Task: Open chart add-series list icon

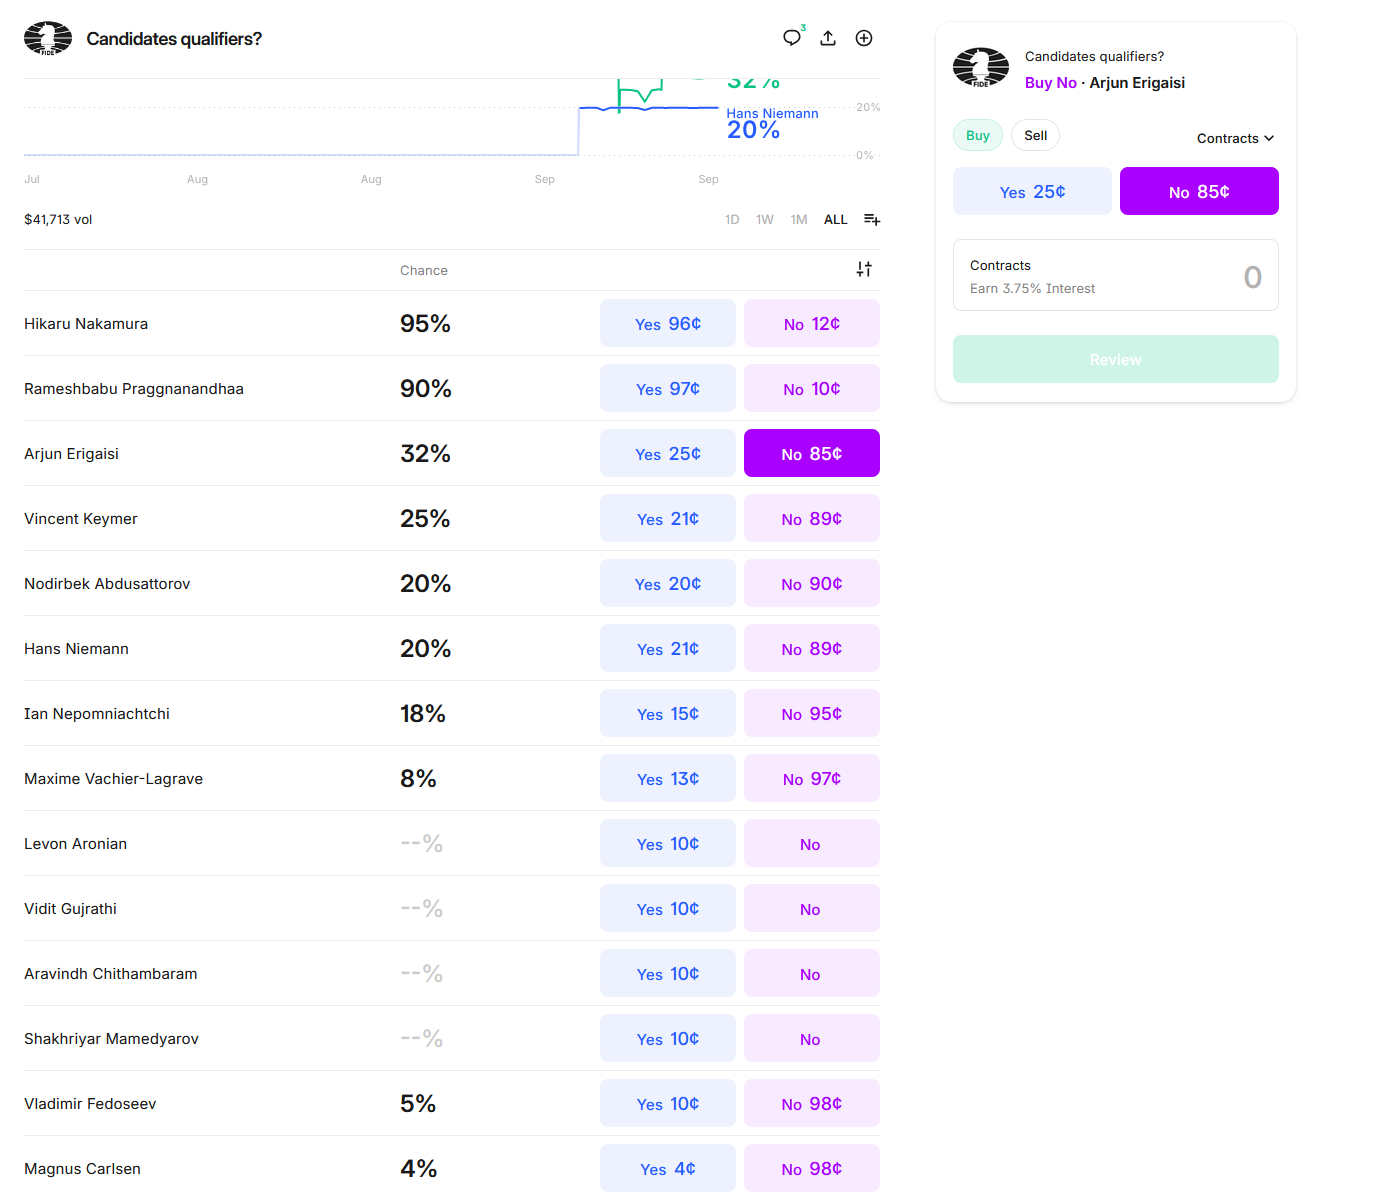Action: (x=871, y=219)
